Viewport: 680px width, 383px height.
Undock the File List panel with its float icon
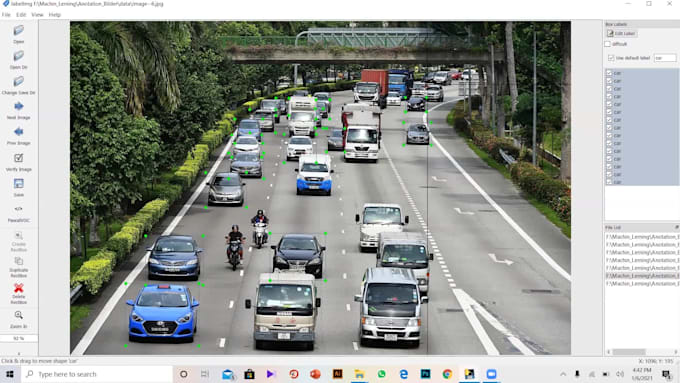(677, 227)
